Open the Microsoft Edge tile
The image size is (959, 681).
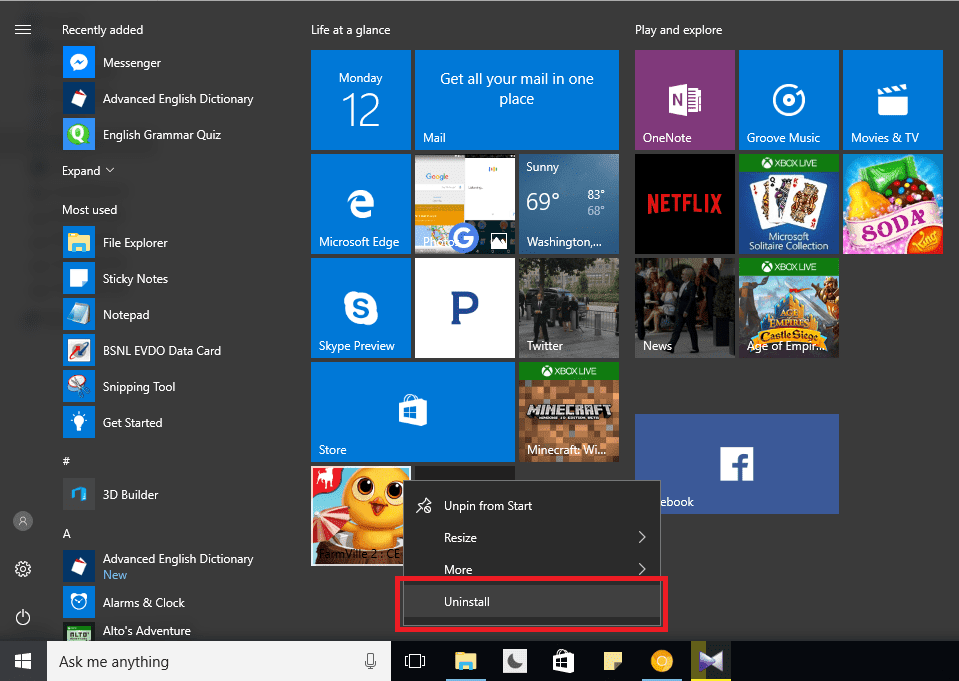point(361,204)
